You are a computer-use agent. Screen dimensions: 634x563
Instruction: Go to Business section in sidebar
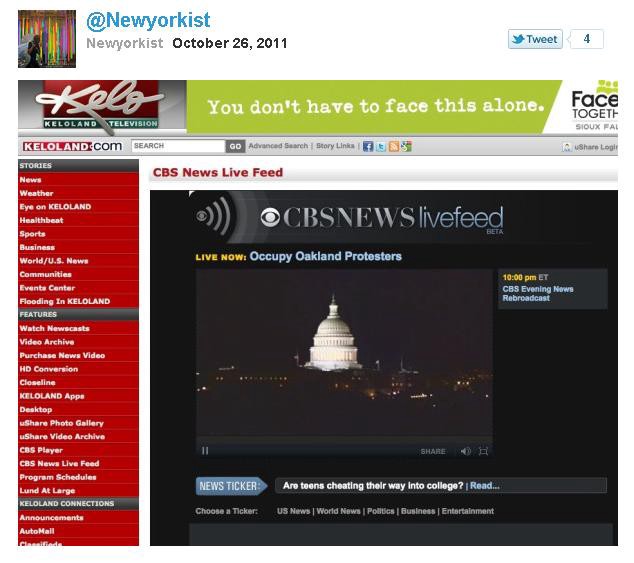pos(78,247)
